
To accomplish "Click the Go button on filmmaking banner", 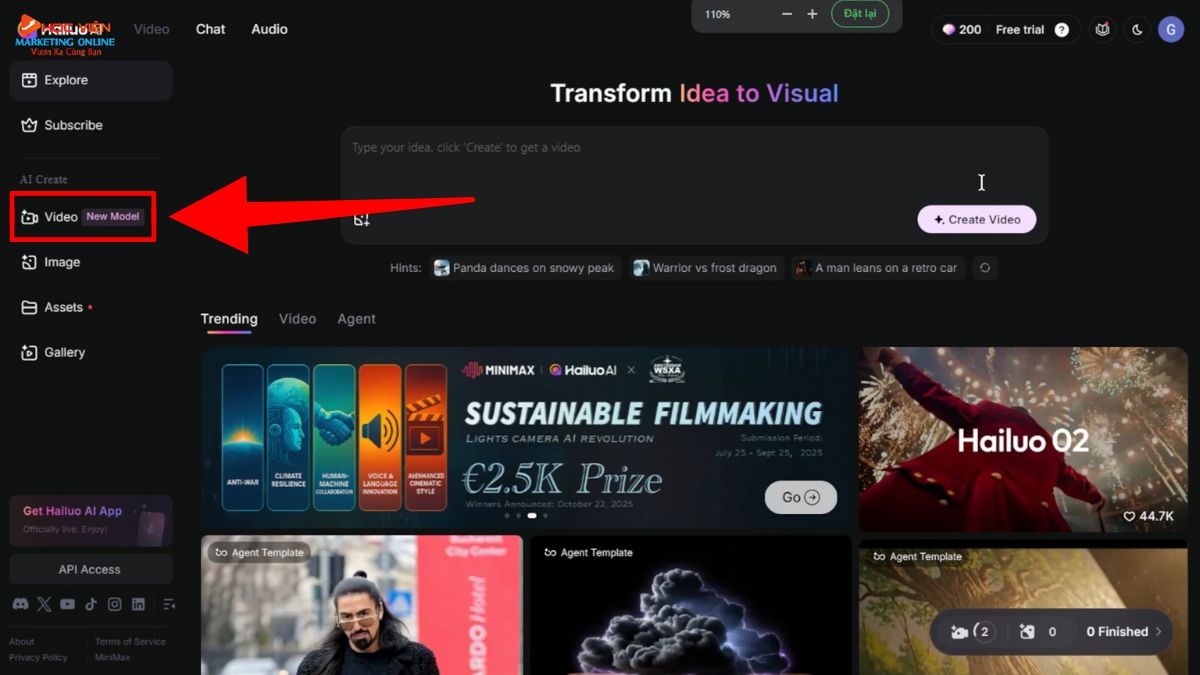I will pos(801,497).
